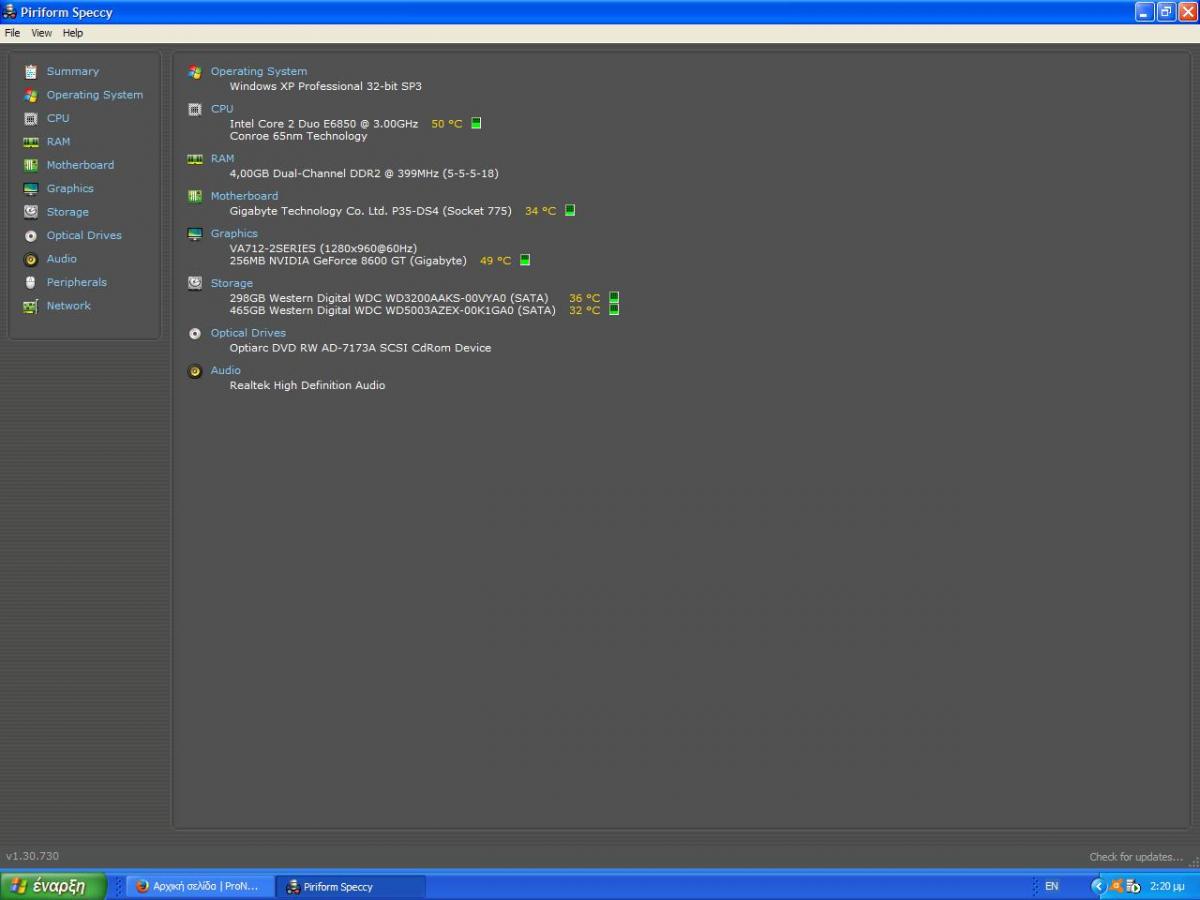
Task: Click the 50 °C CPU temperature value
Action: 446,124
